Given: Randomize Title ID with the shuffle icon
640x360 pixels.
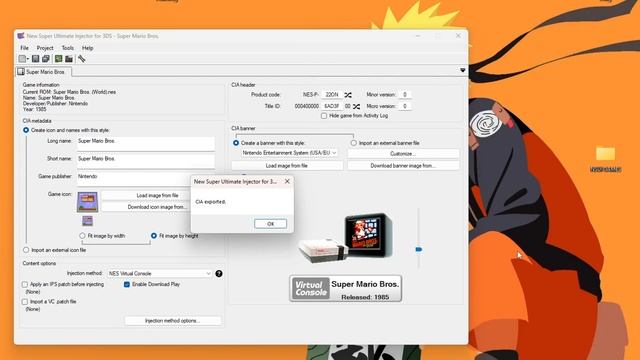Looking at the screenshot, I should point(356,106).
